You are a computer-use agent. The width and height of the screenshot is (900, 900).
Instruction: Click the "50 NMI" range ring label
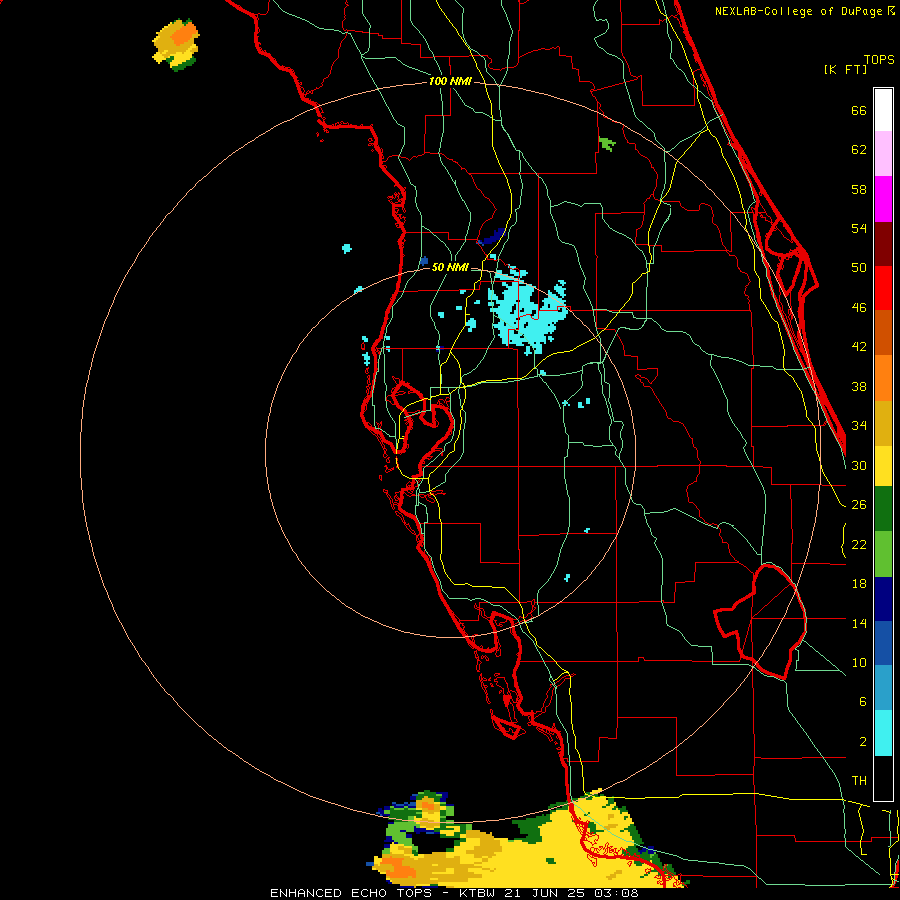point(450,267)
